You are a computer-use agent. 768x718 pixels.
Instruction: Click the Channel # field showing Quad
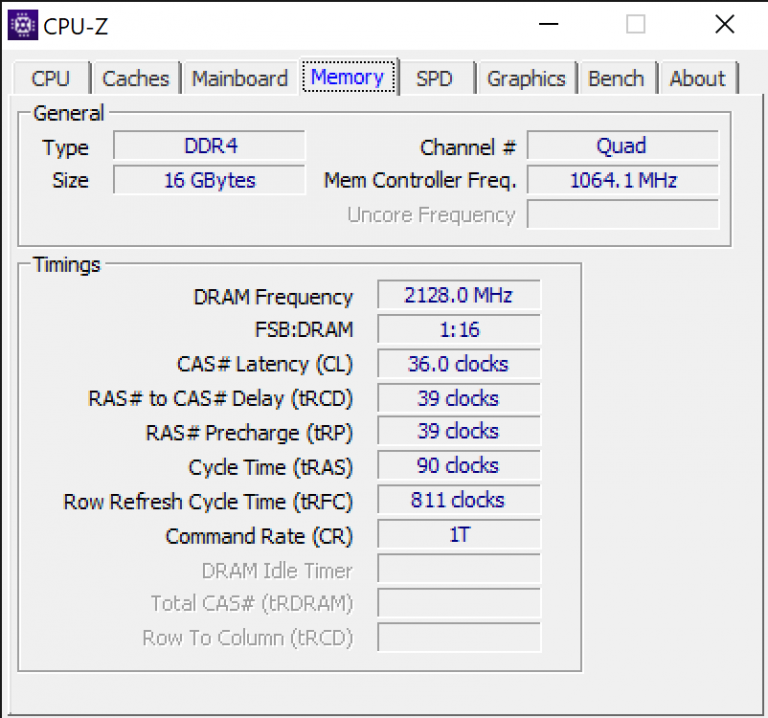coord(622,146)
